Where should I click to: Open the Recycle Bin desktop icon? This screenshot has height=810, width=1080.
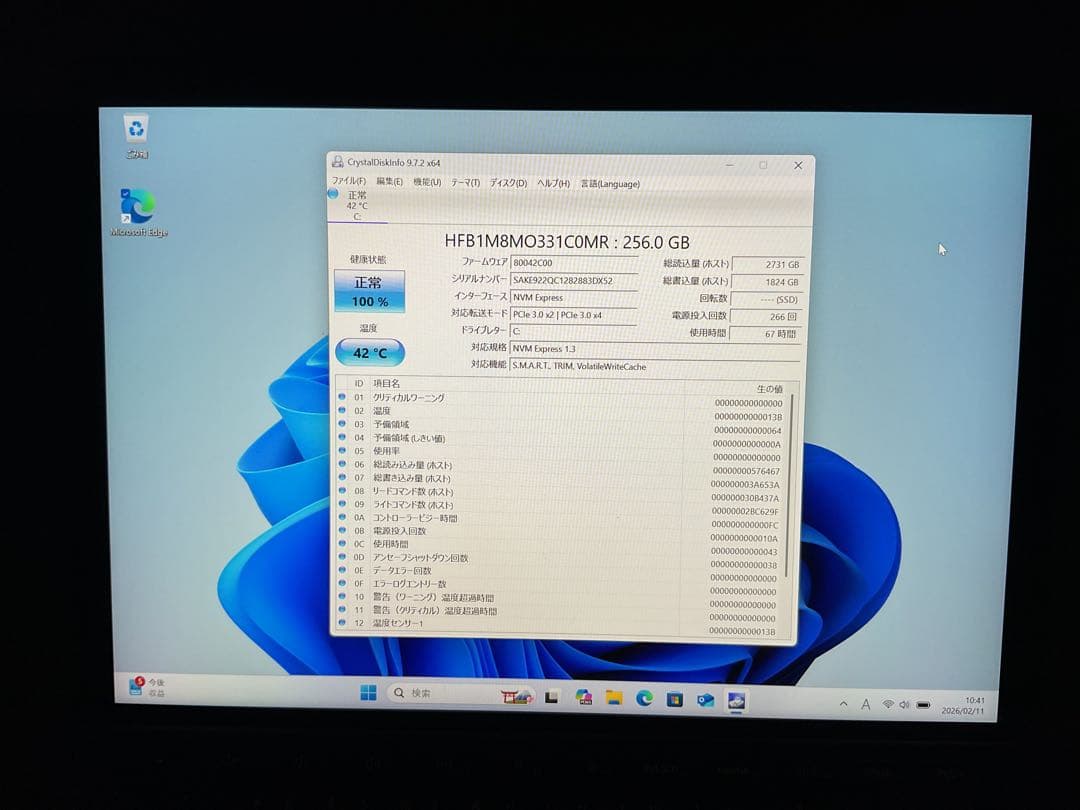[x=136, y=130]
